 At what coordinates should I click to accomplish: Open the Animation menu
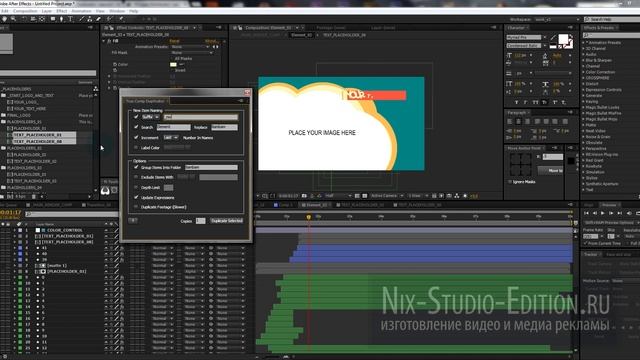tap(82, 11)
